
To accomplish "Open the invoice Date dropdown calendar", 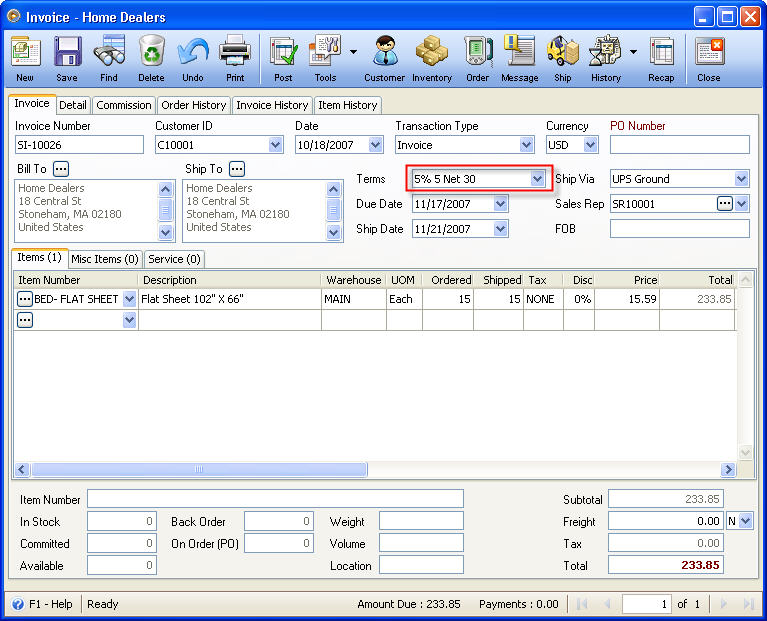I will (x=376, y=145).
